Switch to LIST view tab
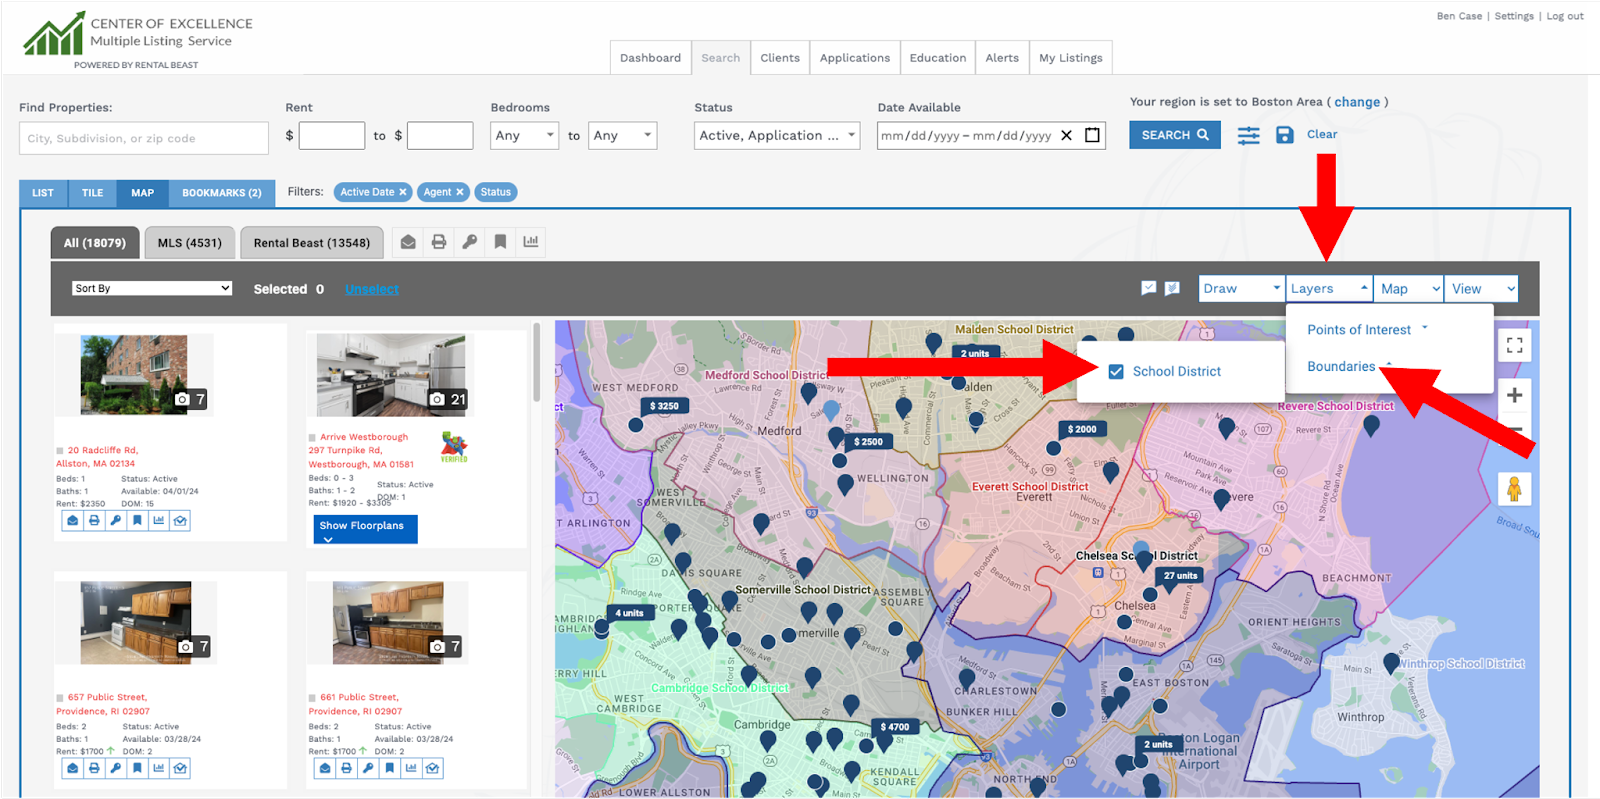The image size is (1600, 799). coord(43,193)
